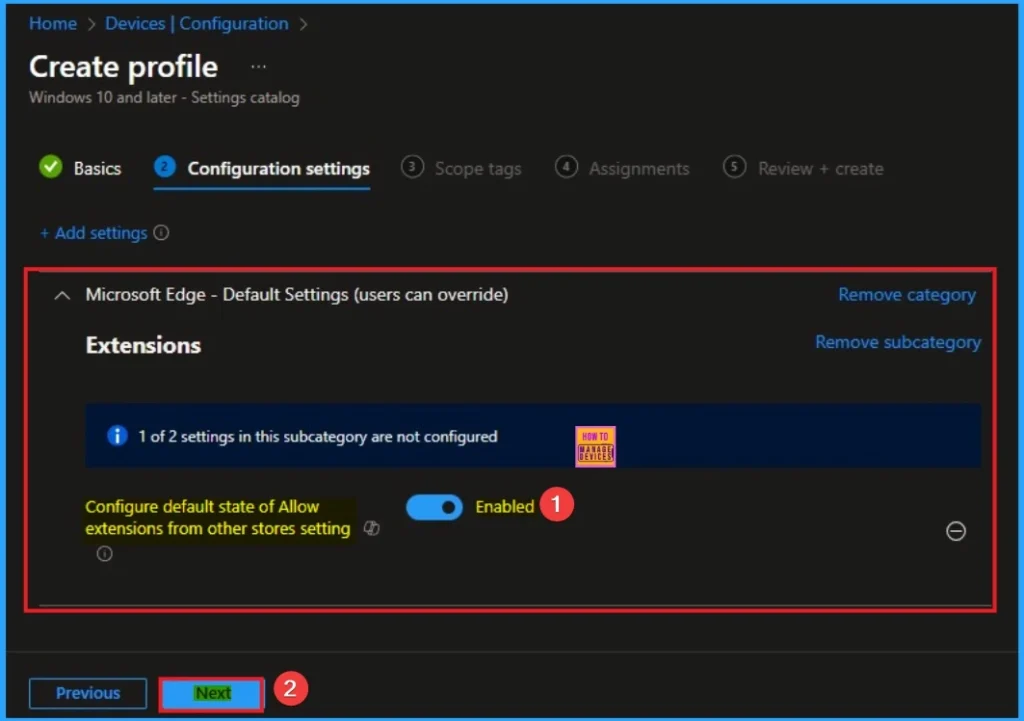The height and width of the screenshot is (721, 1024).
Task: Open the Scope tags step
Action: pyautogui.click(x=477, y=168)
